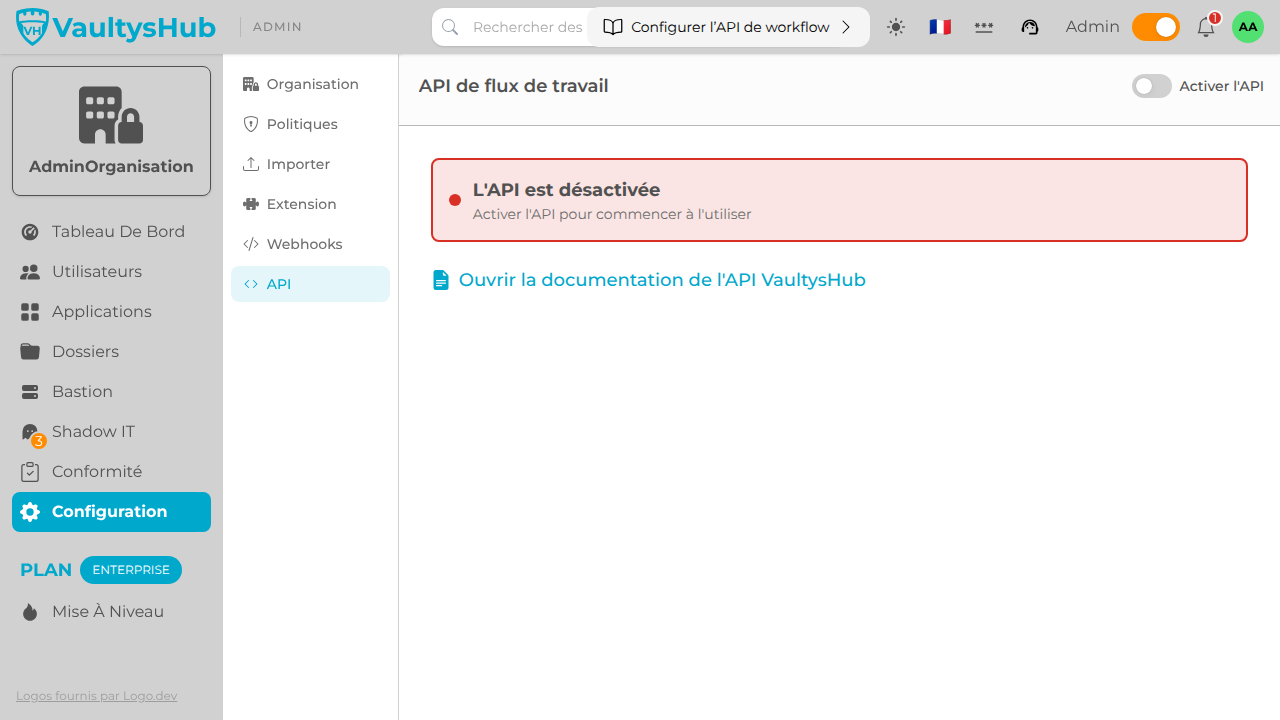Click the Webhooks code icon
The height and width of the screenshot is (720, 1280).
pyautogui.click(x=251, y=244)
